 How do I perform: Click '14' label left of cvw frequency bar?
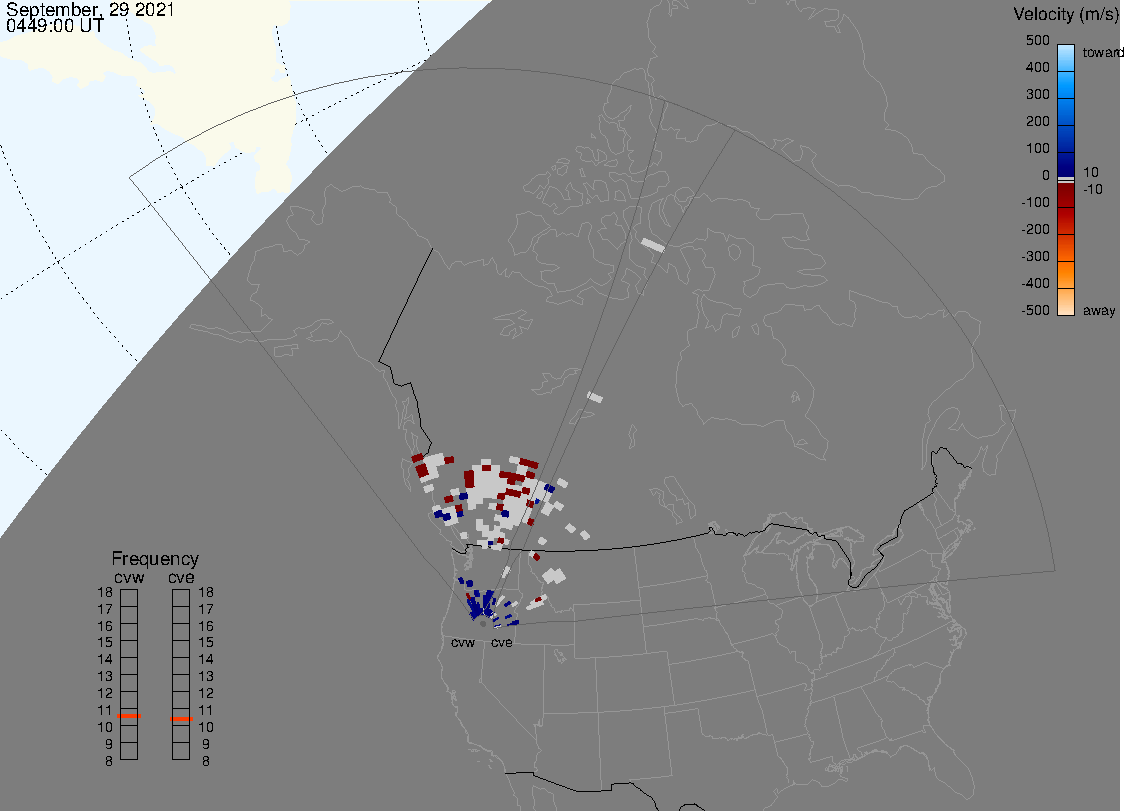105,659
